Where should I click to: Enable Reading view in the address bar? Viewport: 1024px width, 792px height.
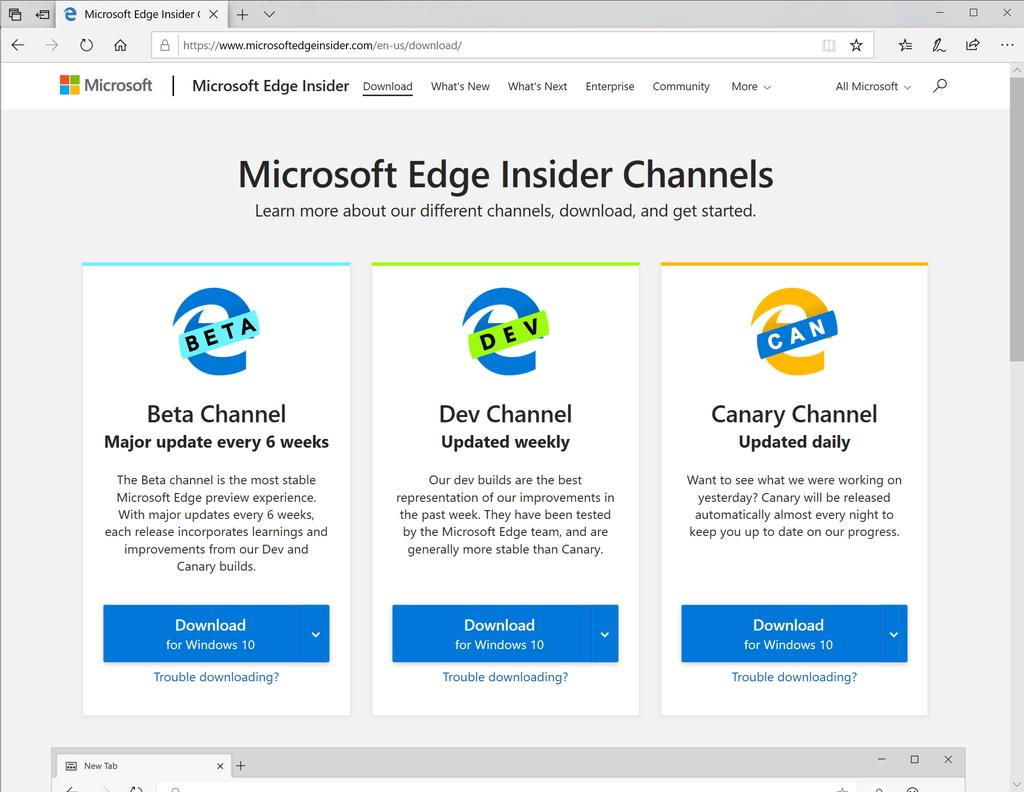pos(828,45)
